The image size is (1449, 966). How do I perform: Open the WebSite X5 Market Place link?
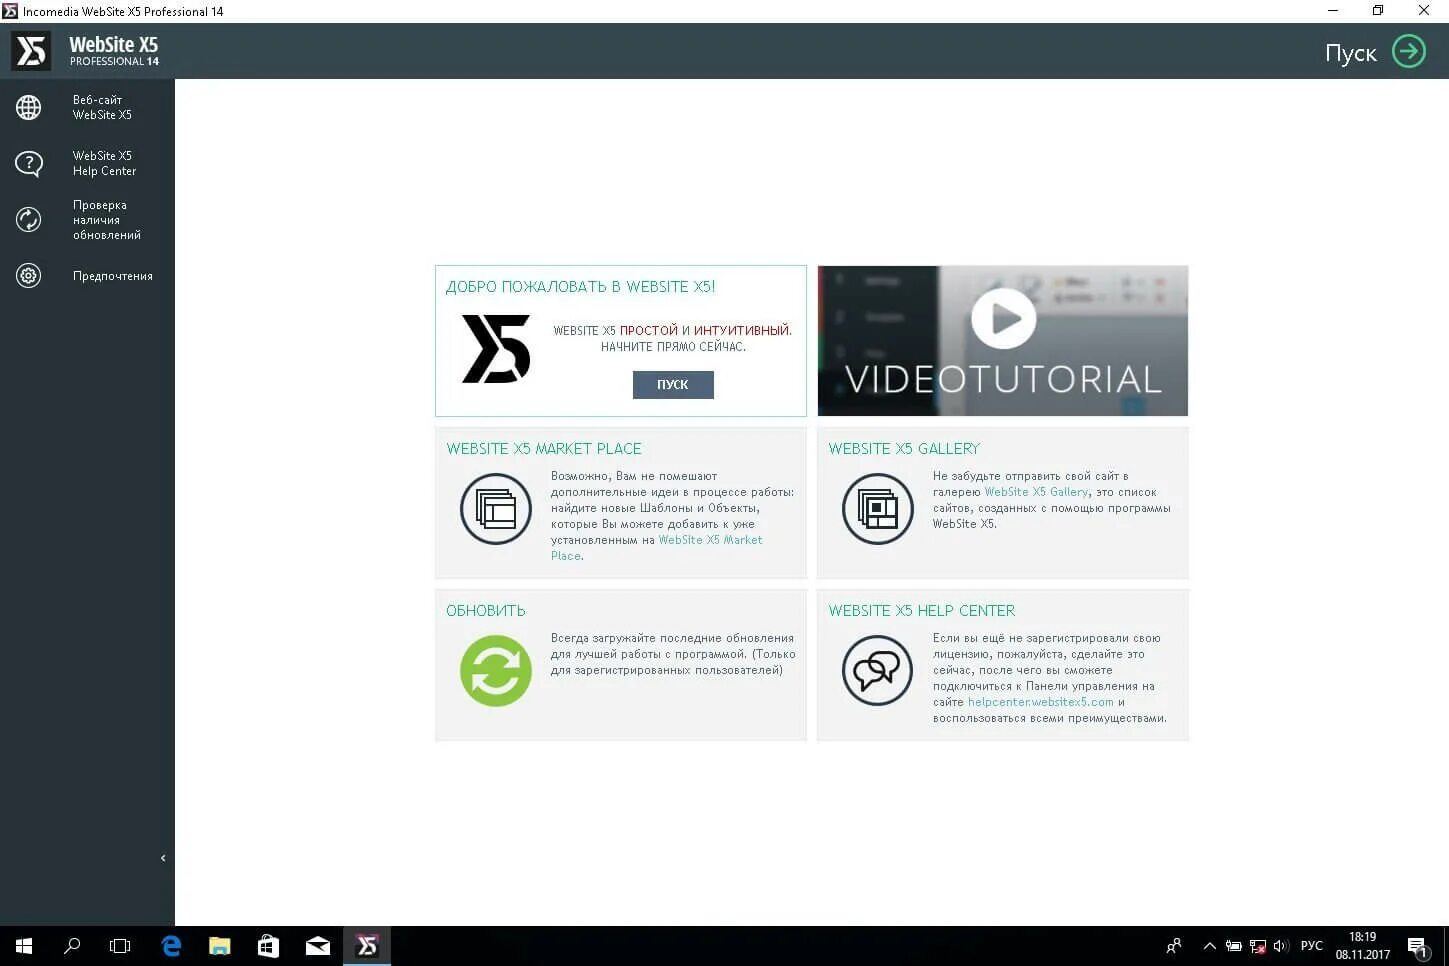pyautogui.click(x=657, y=548)
